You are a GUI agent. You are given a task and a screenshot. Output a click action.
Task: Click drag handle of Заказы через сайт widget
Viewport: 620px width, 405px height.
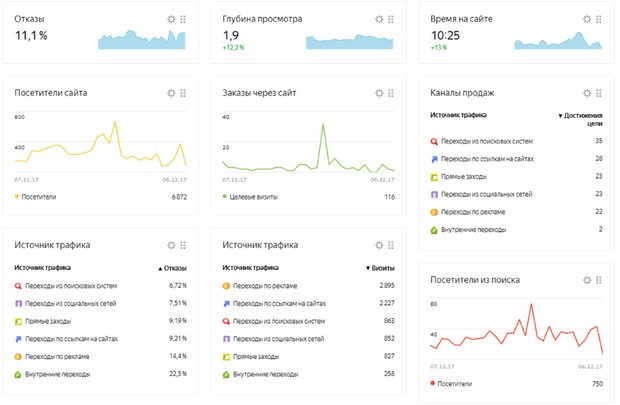[x=391, y=93]
